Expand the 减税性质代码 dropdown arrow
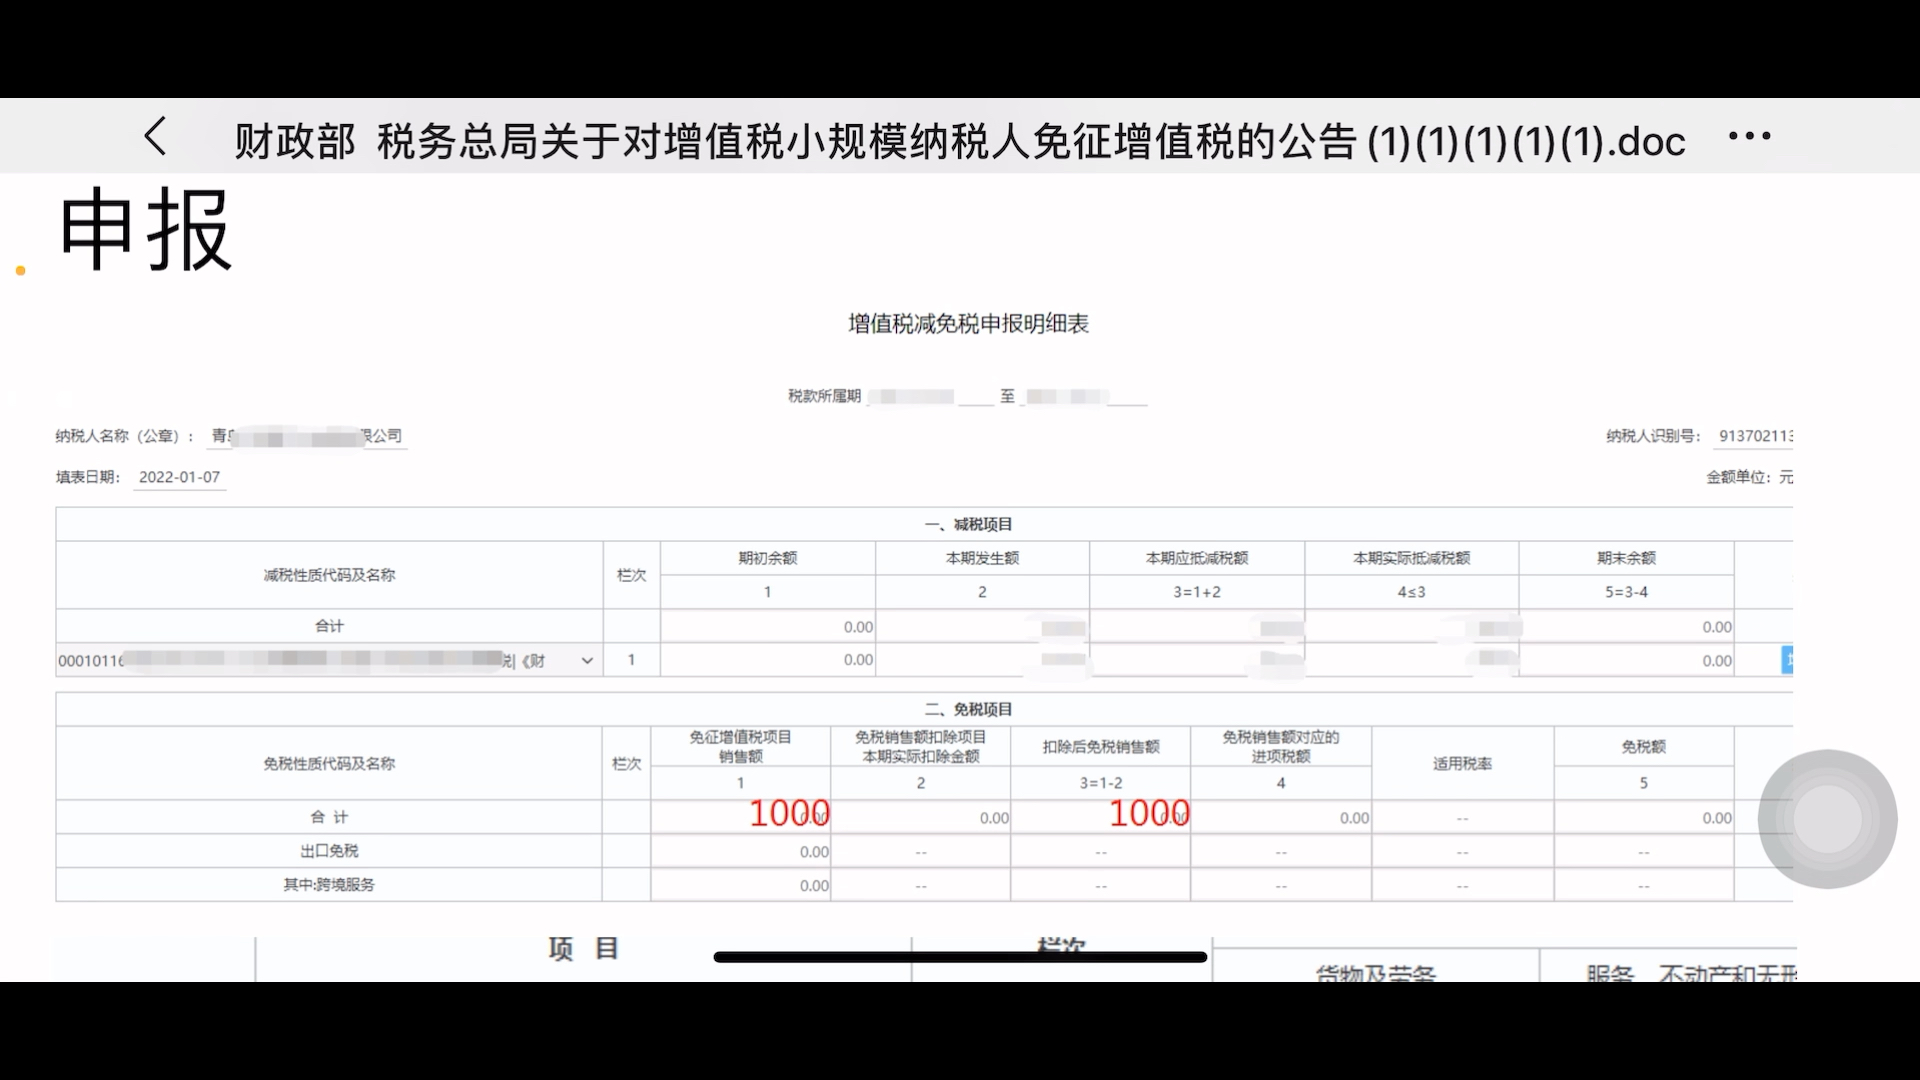The image size is (1920, 1080). point(587,661)
